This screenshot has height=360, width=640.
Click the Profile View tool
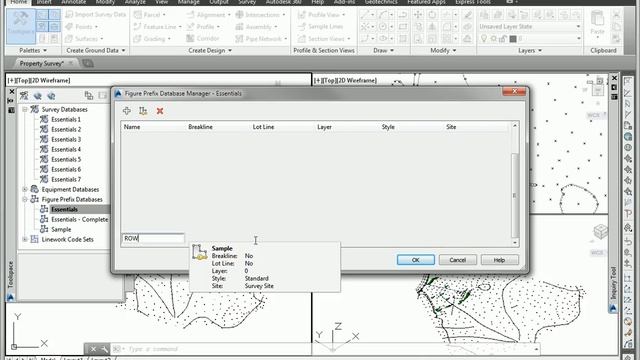[321, 15]
